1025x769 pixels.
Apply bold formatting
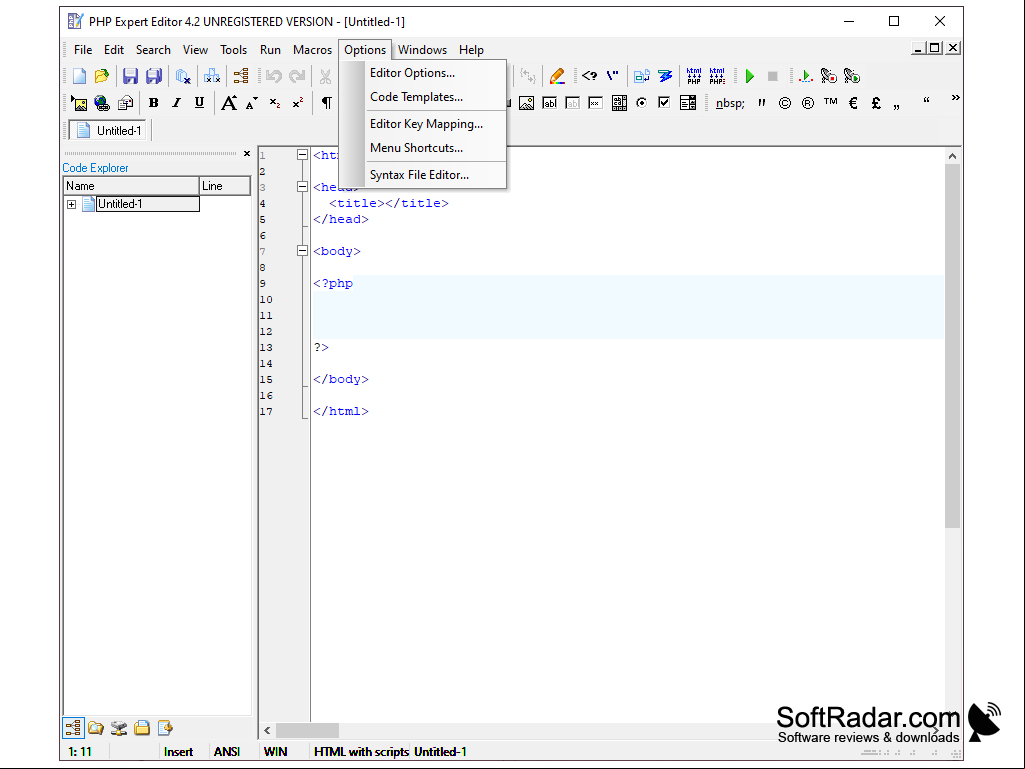(154, 103)
